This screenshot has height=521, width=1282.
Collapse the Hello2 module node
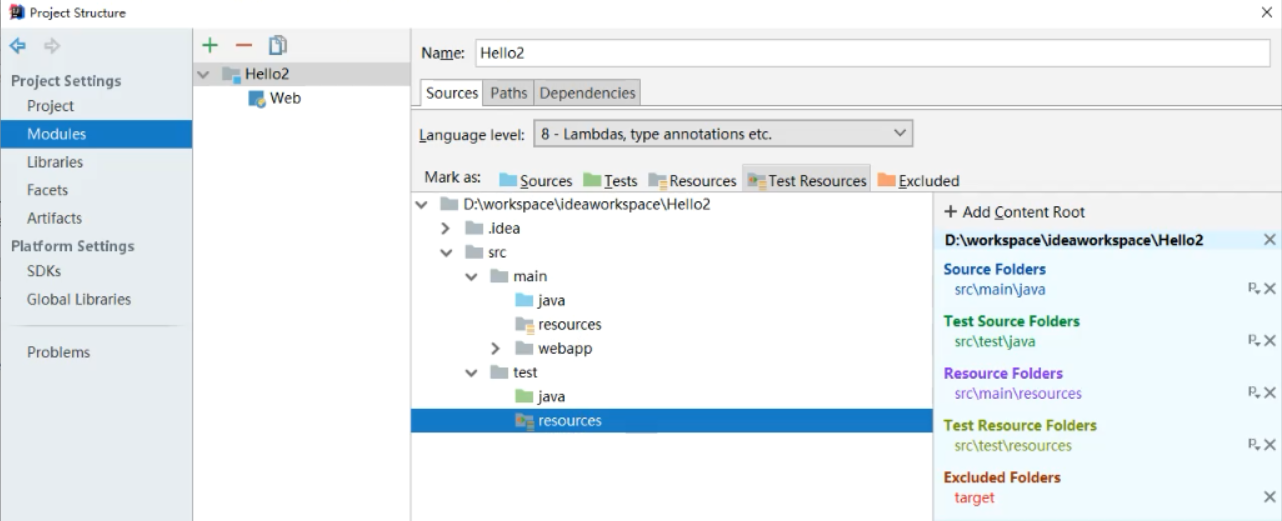pyautogui.click(x=205, y=74)
